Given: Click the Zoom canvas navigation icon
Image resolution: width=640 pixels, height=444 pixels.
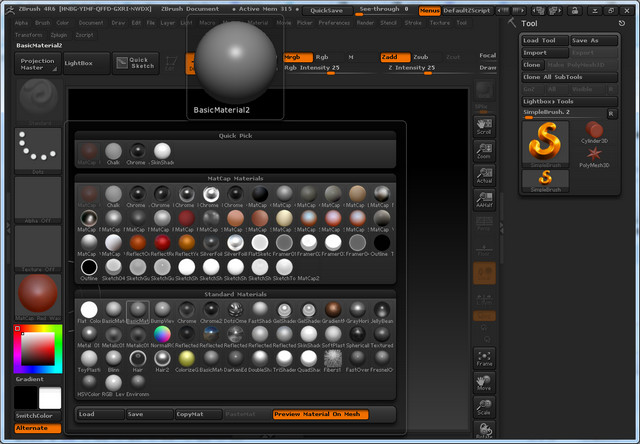Looking at the screenshot, I should pyautogui.click(x=484, y=151).
